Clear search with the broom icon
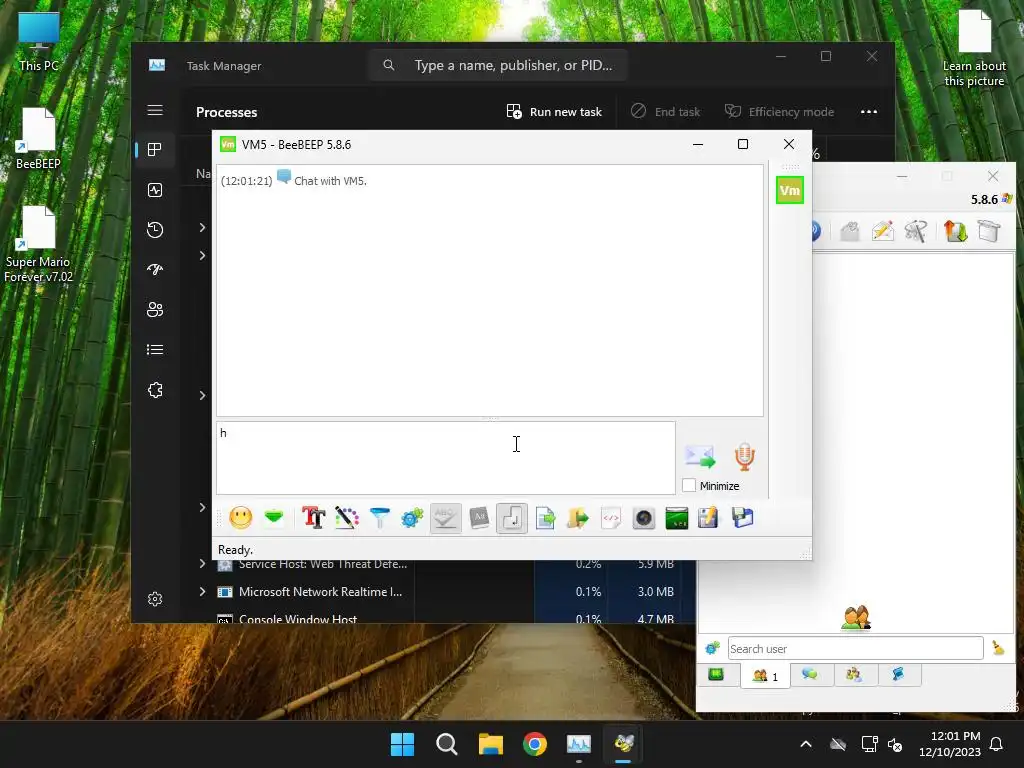 click(x=998, y=648)
